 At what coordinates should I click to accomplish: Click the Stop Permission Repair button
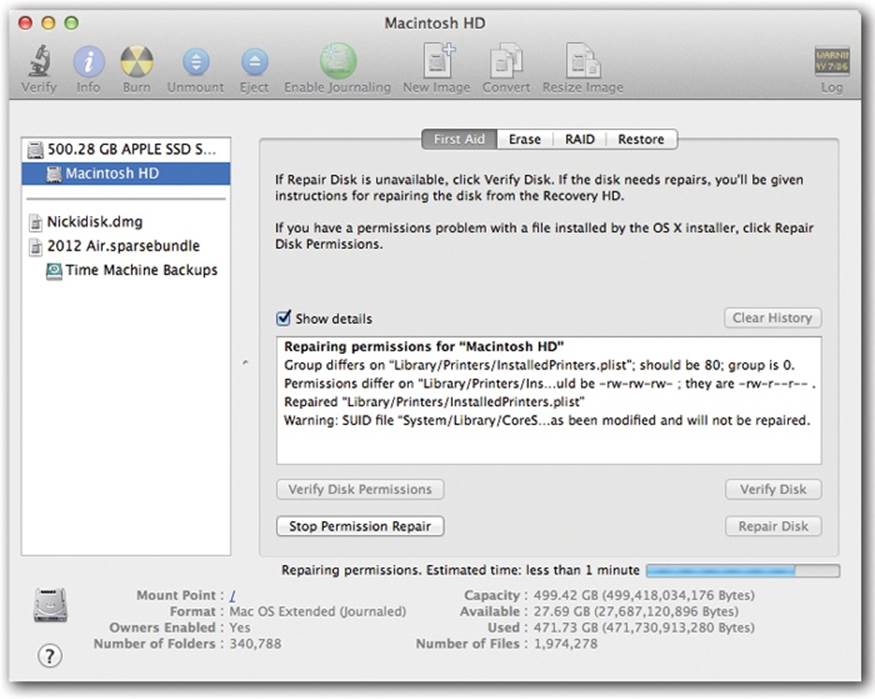[360, 526]
